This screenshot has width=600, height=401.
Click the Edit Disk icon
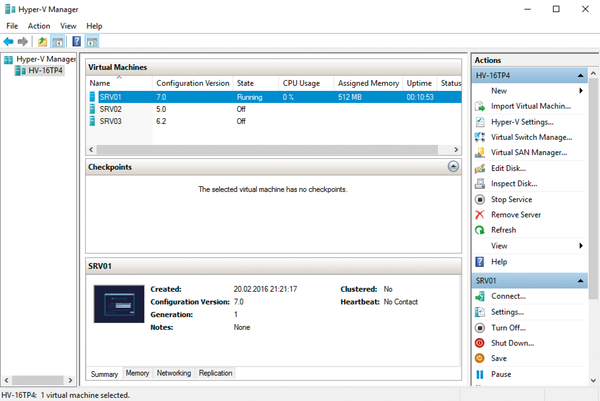480,168
